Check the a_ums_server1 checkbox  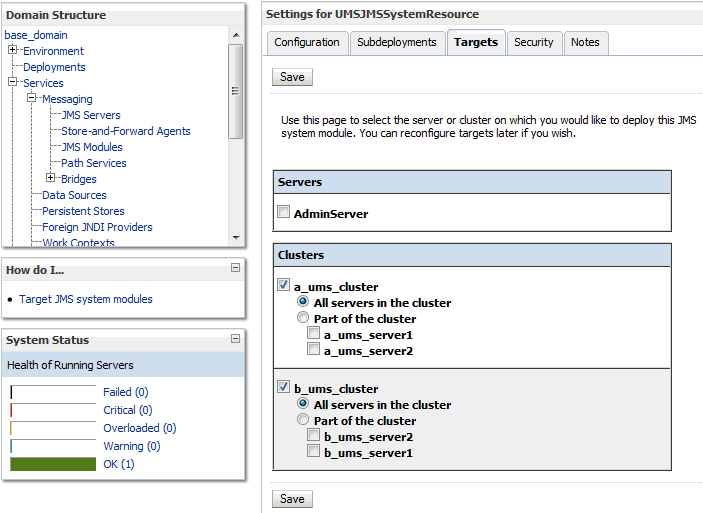(x=313, y=333)
